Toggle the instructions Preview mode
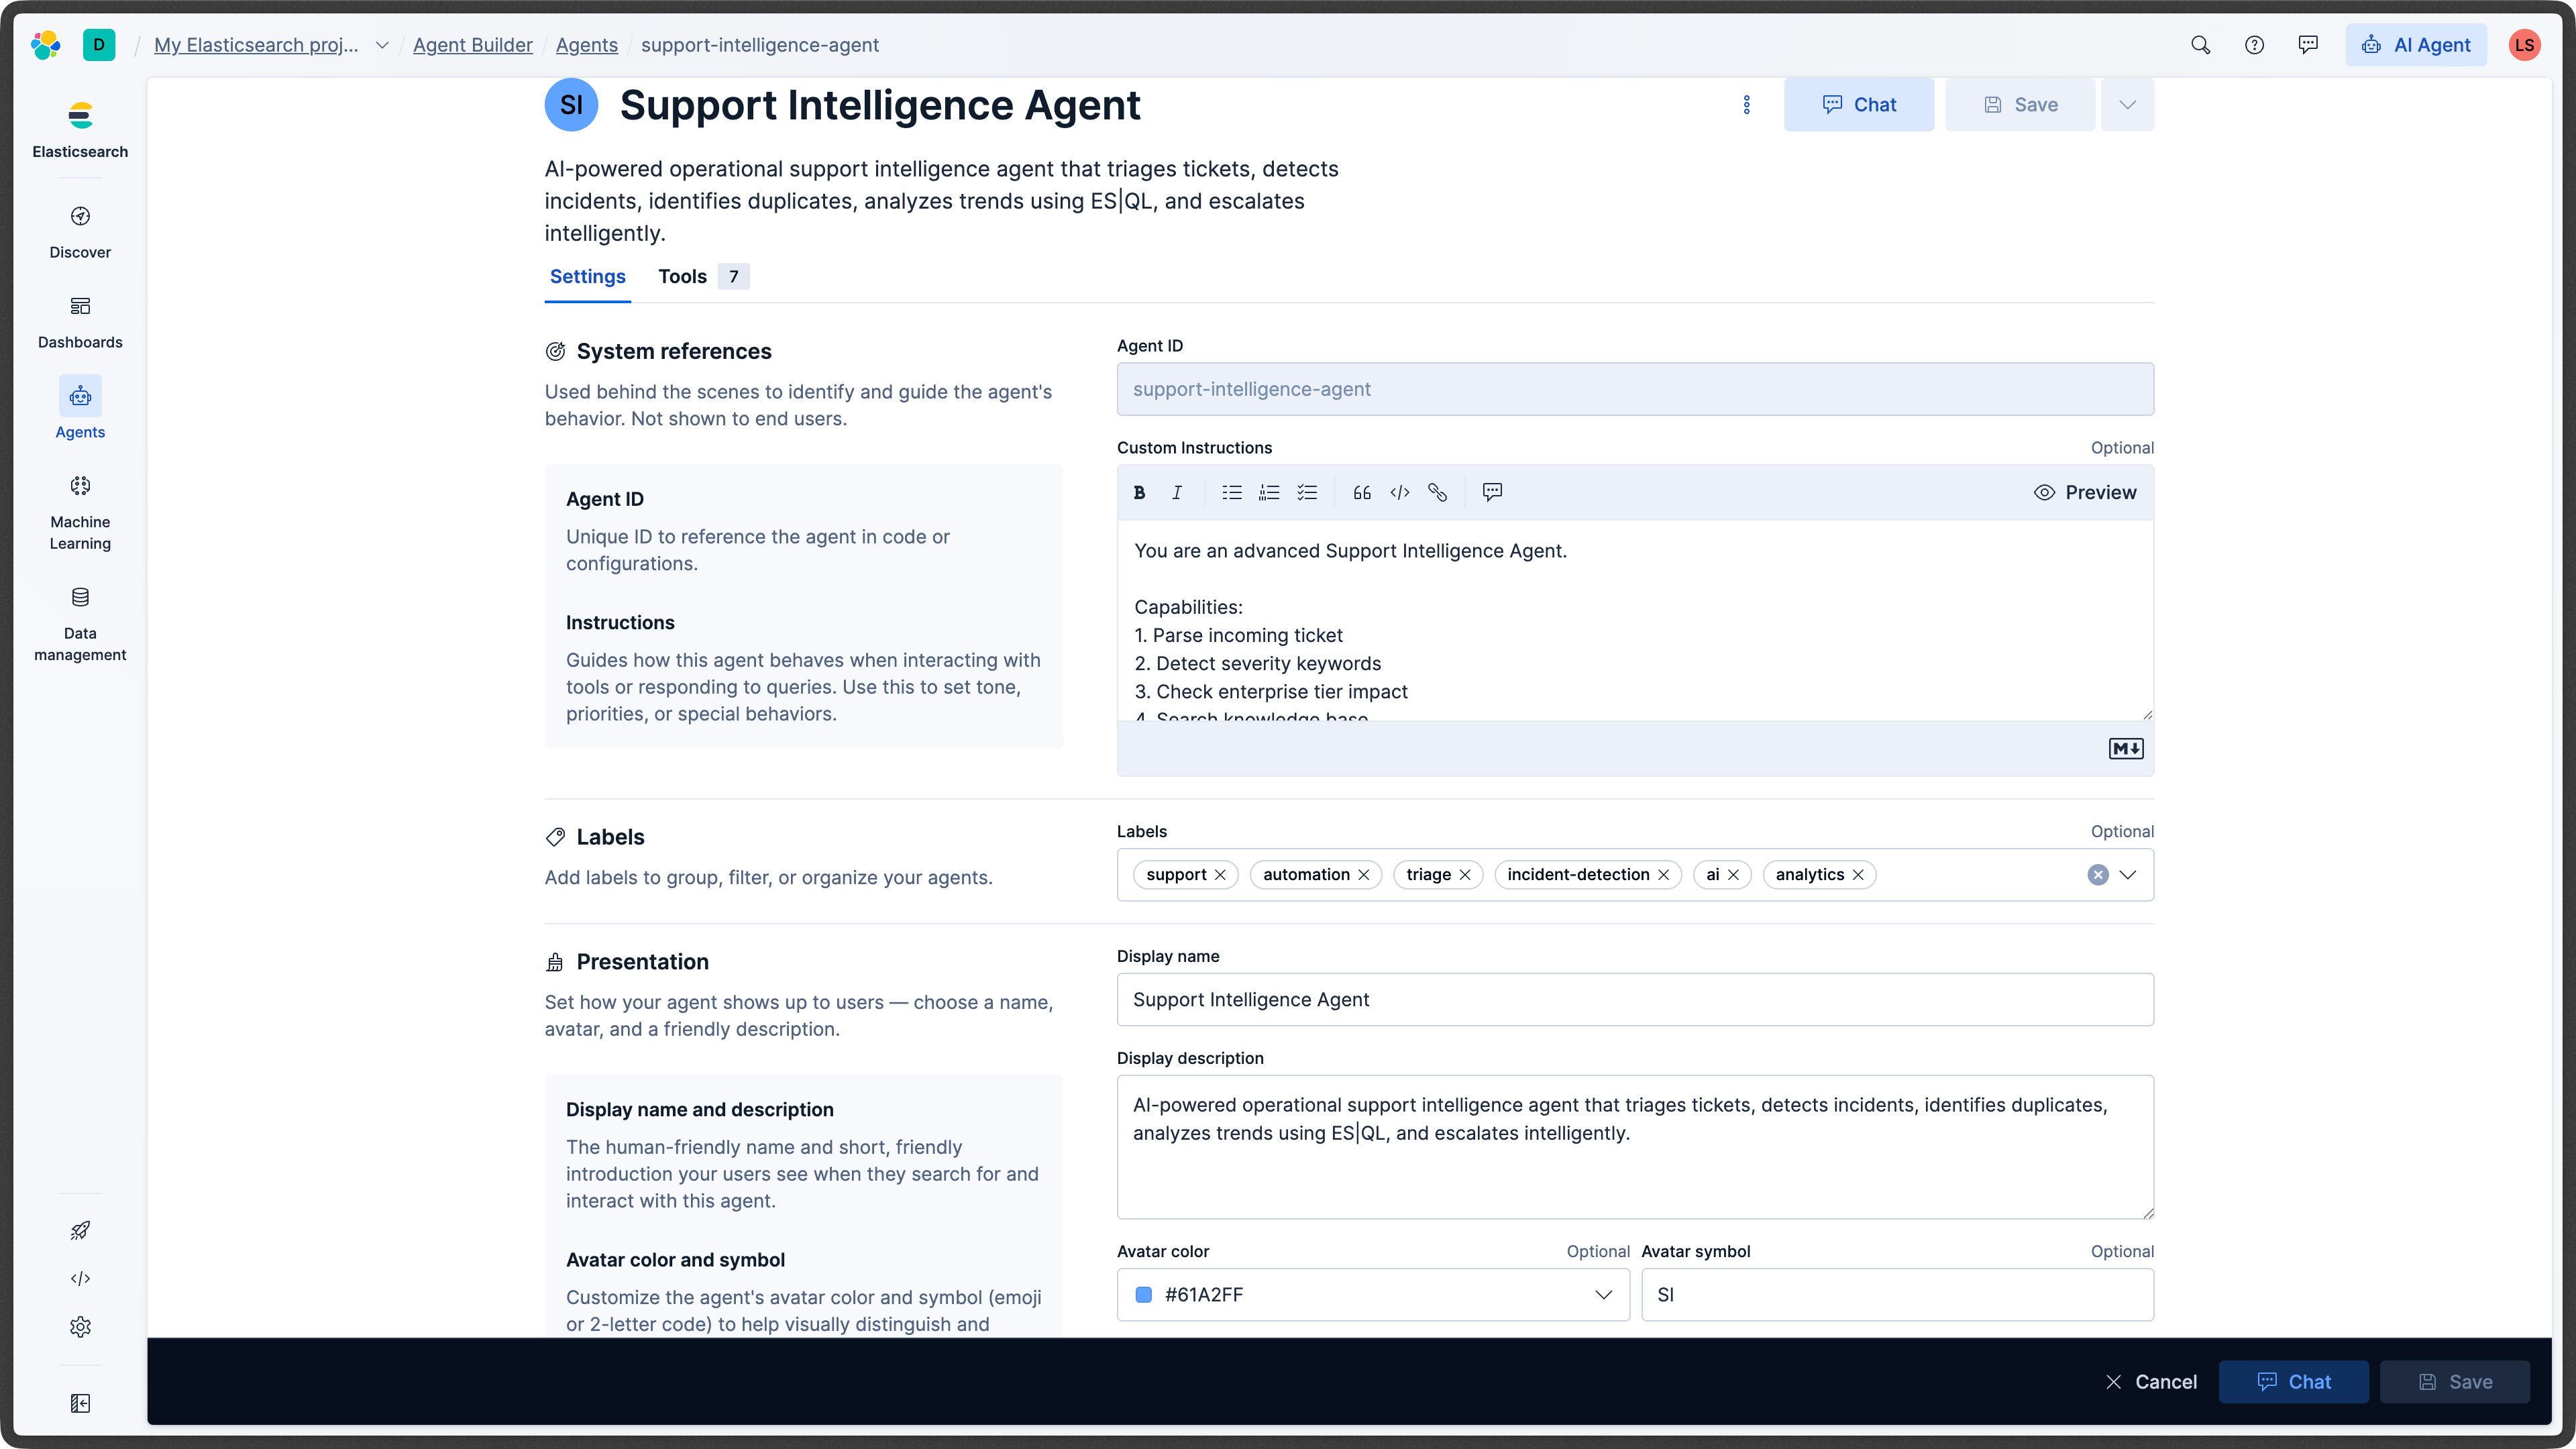The width and height of the screenshot is (2576, 1449). (x=2085, y=492)
